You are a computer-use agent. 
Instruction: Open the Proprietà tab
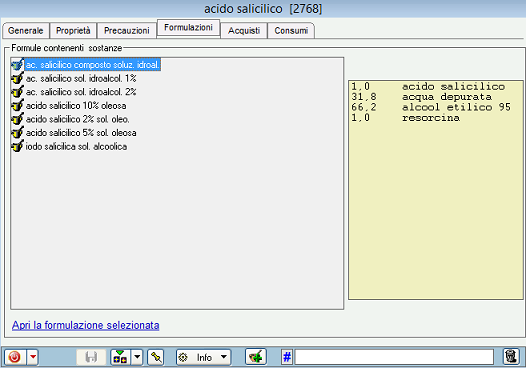point(73,31)
